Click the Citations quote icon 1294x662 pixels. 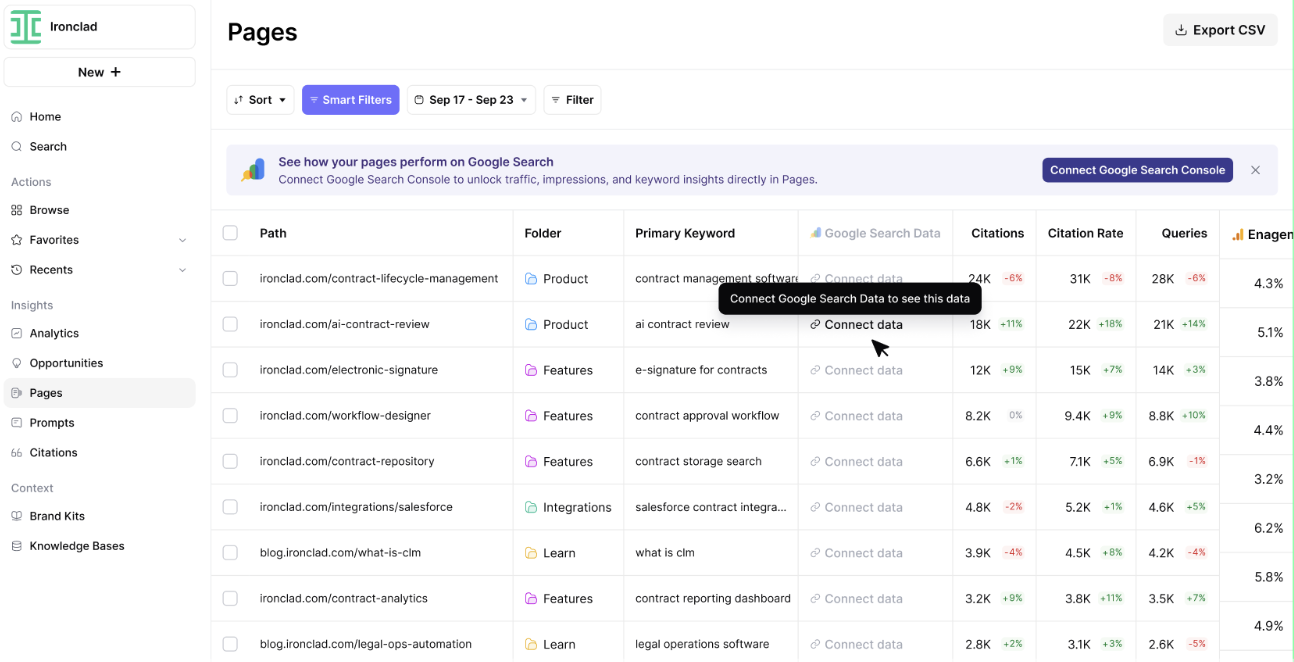pyautogui.click(x=16, y=454)
